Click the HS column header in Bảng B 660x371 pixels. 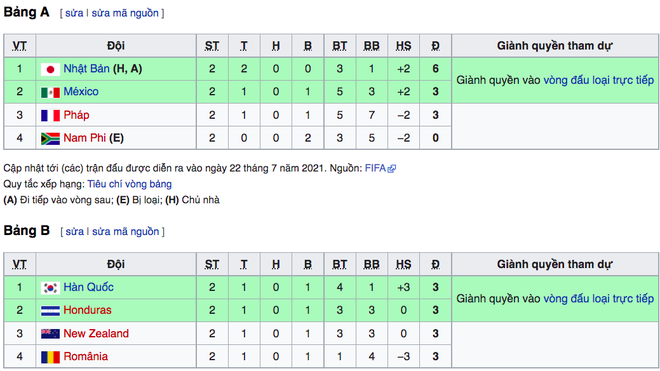coord(403,264)
